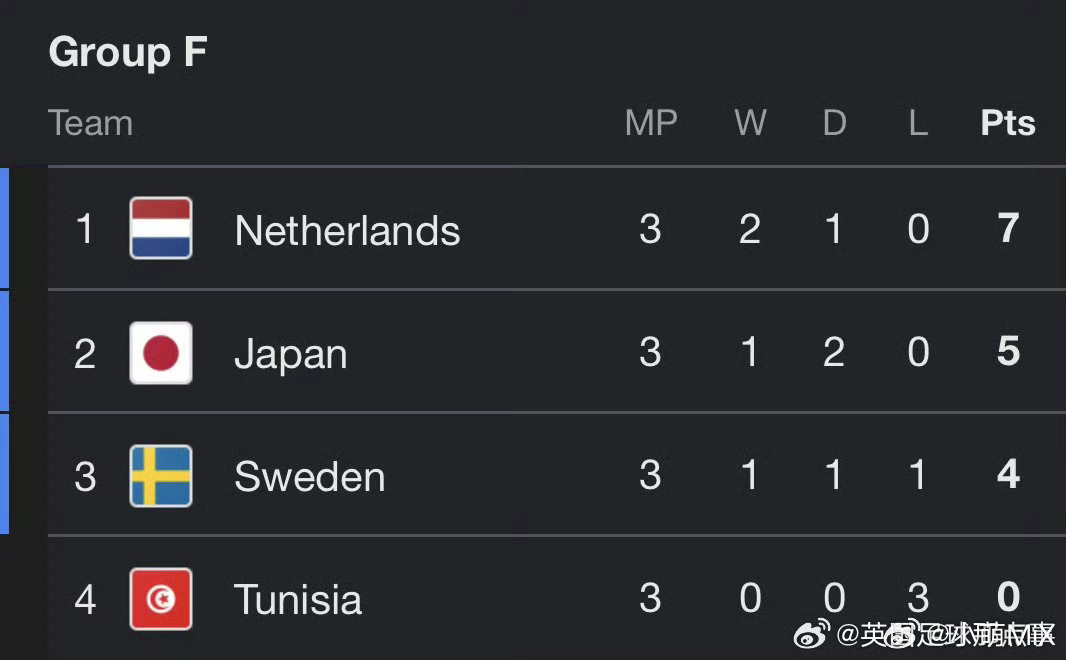Select the L column header
Image resolution: width=1066 pixels, height=660 pixels.
(918, 123)
